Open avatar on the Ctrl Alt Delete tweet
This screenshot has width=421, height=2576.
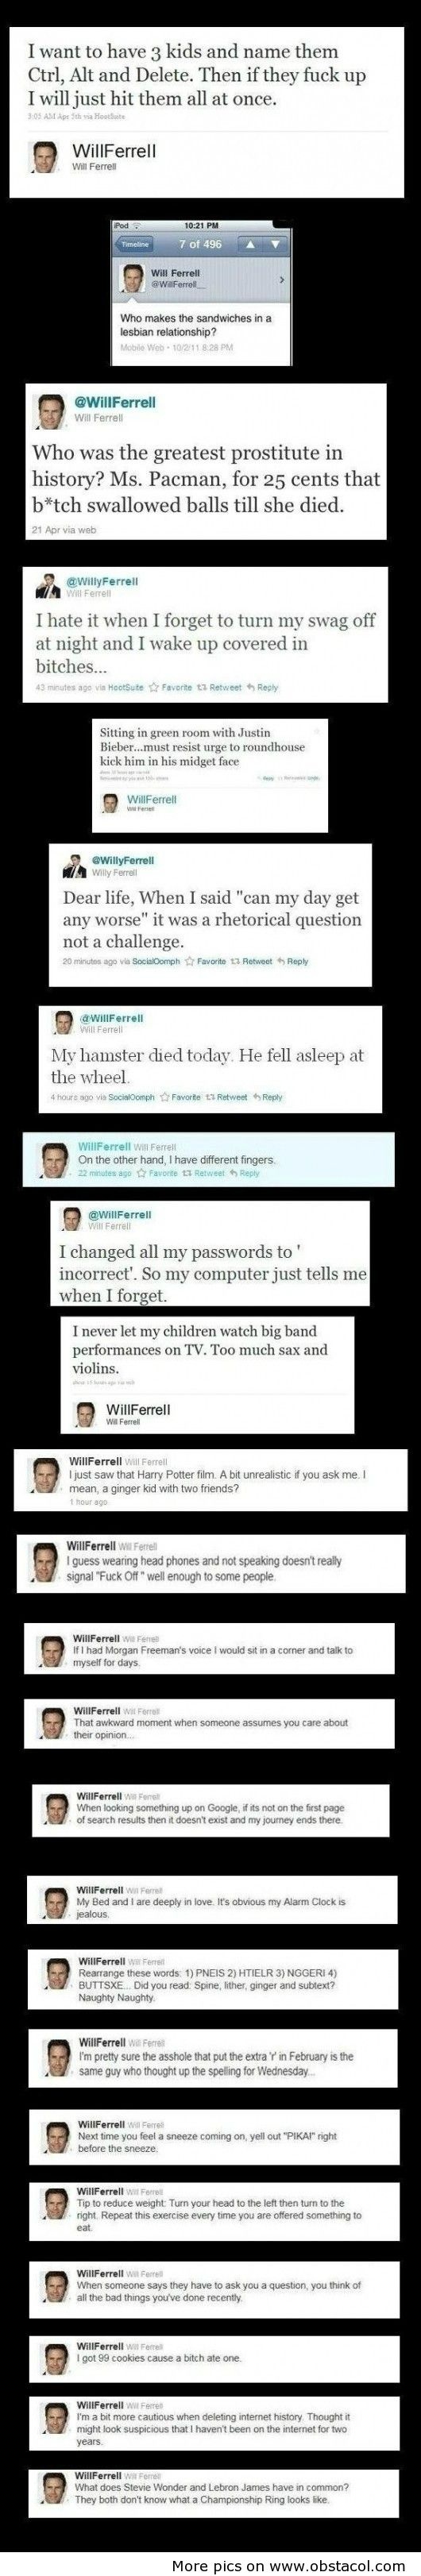click(x=47, y=157)
